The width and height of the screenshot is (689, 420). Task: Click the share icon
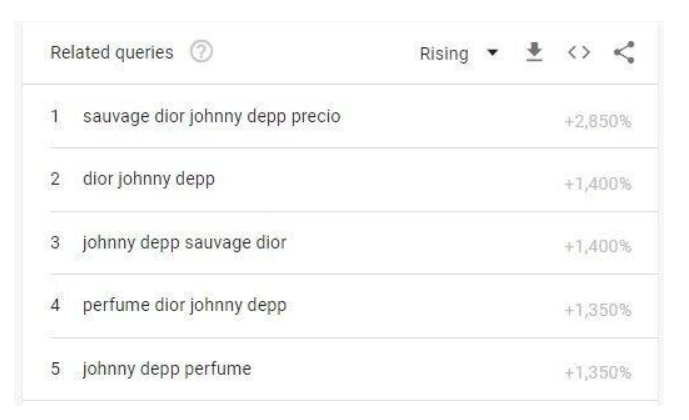point(628,52)
